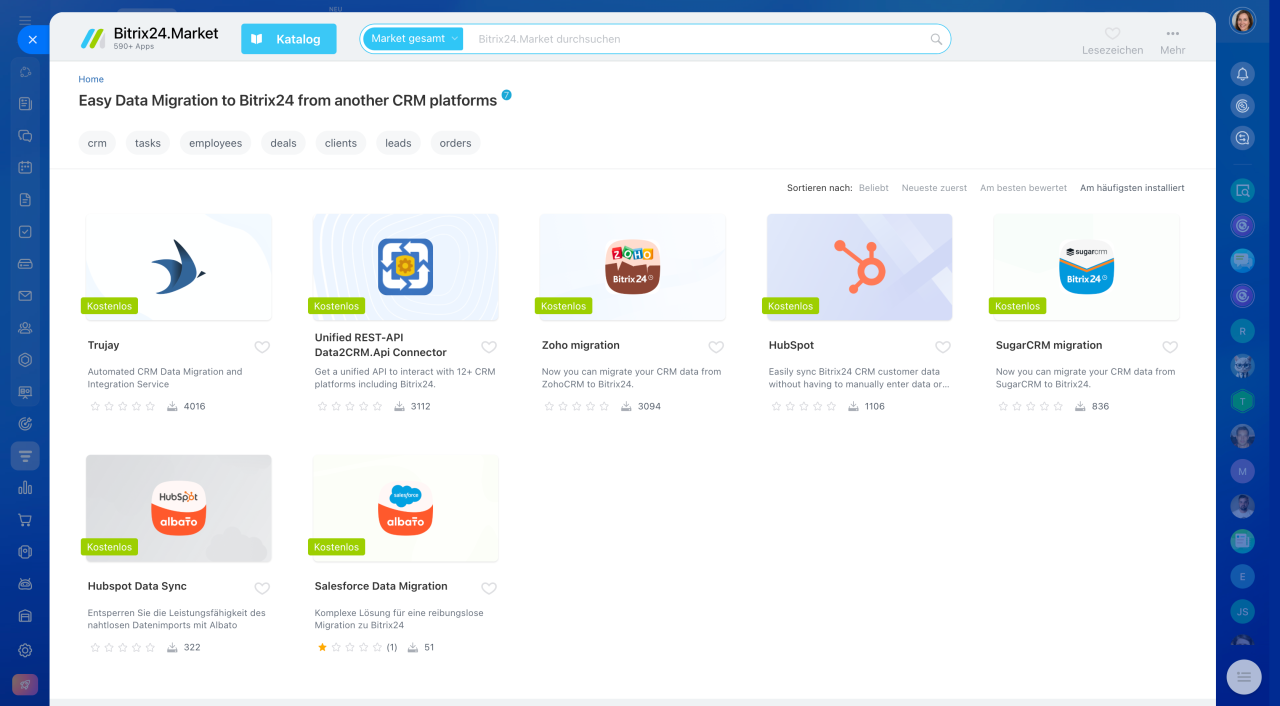Viewport: 1280px width, 706px height.
Task: Open the Zoho migration app thumbnail
Action: click(x=632, y=267)
